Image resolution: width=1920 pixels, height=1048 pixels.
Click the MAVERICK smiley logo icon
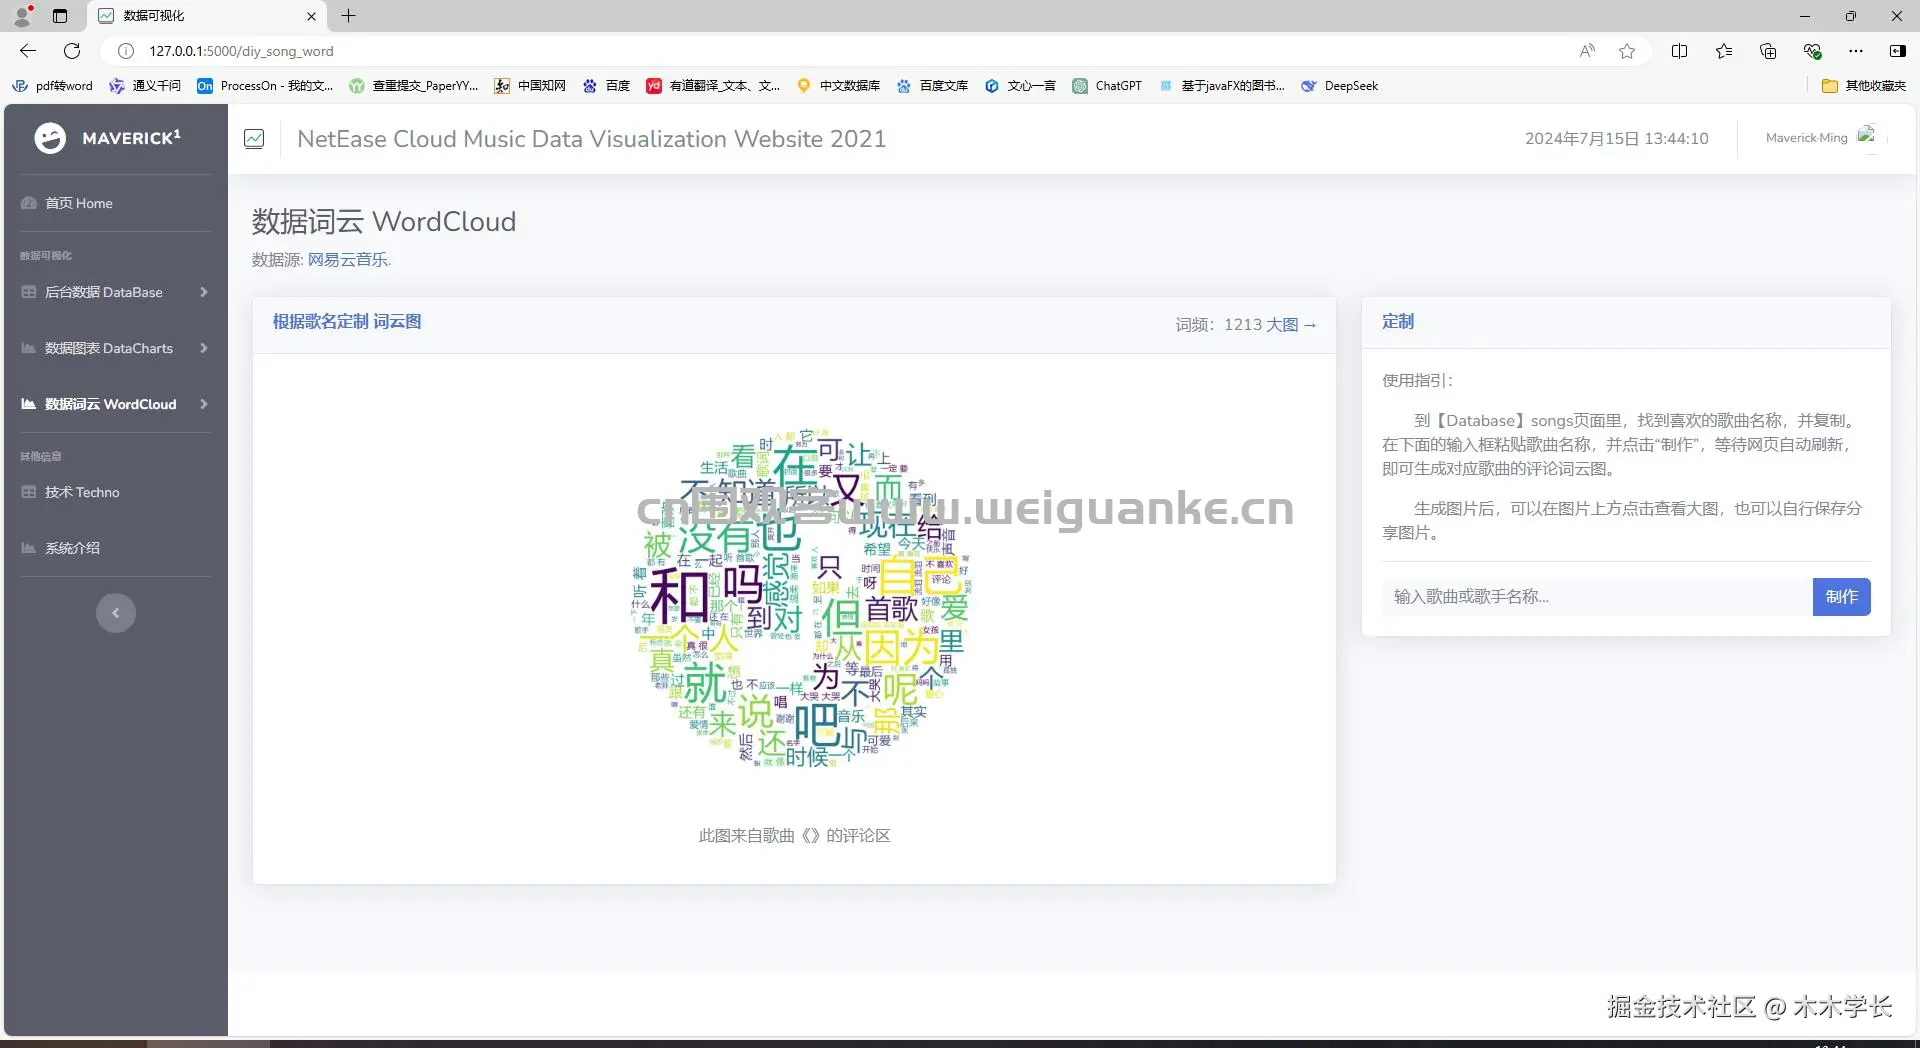[50, 138]
